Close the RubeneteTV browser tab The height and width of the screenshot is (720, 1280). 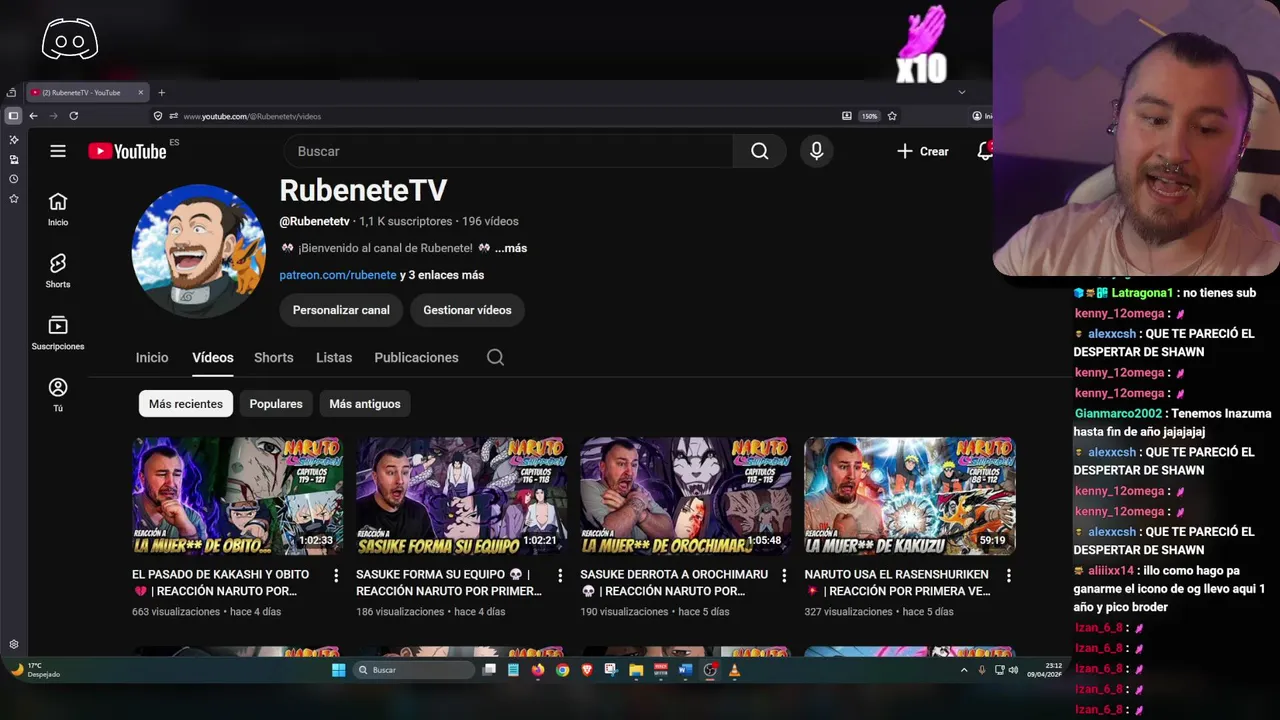(x=141, y=93)
